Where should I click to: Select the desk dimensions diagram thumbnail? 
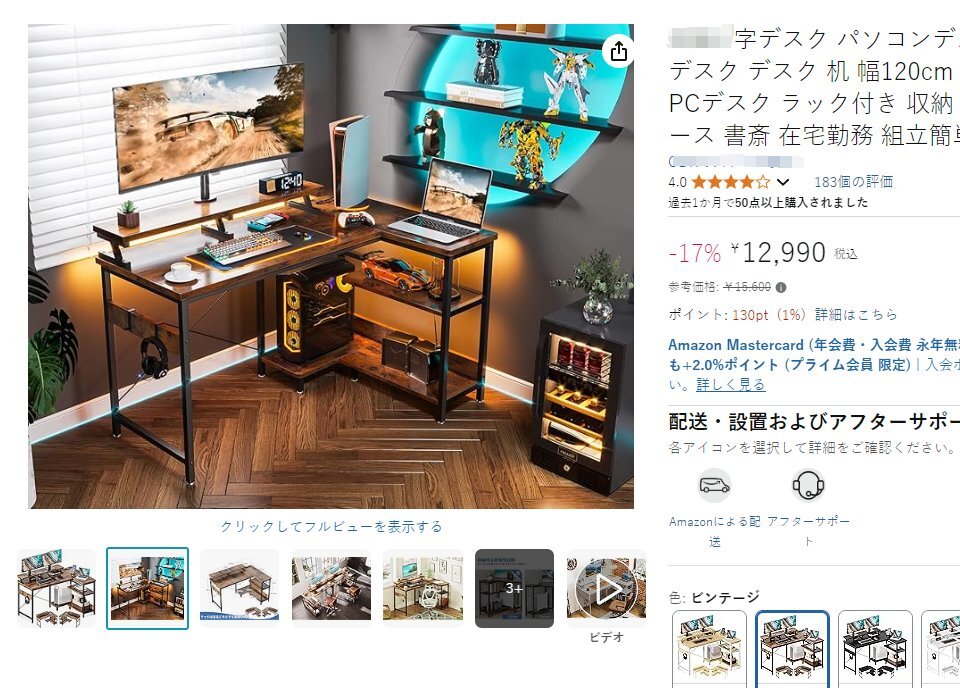[x=239, y=588]
